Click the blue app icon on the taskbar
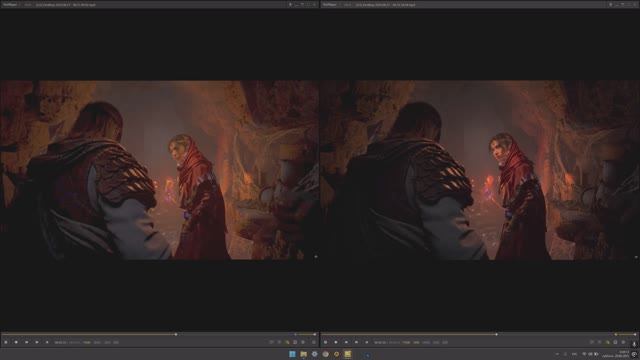The height and width of the screenshot is (360, 640). tap(367, 355)
